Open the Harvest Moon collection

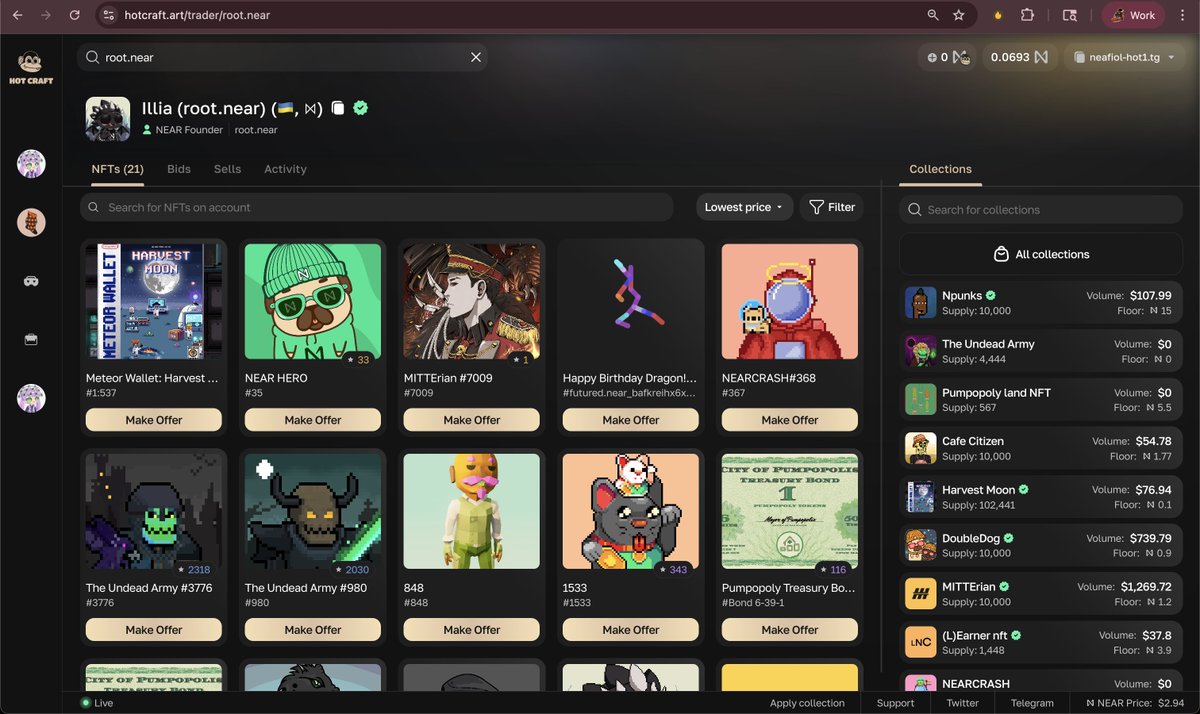click(x=1041, y=497)
